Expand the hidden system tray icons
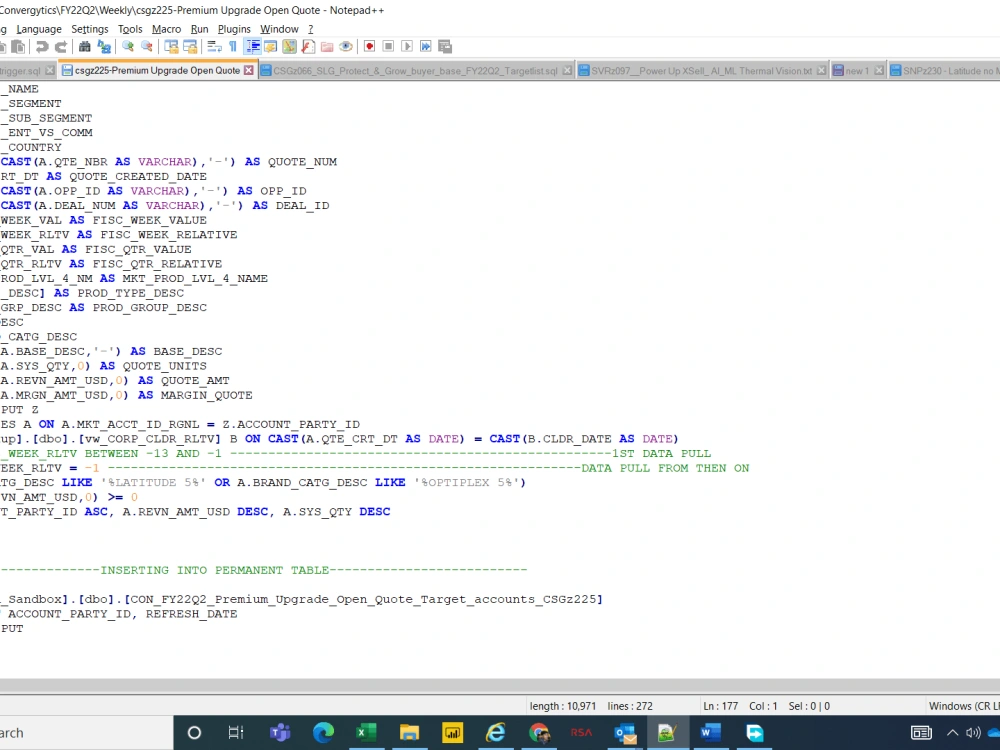 pyautogui.click(x=952, y=733)
